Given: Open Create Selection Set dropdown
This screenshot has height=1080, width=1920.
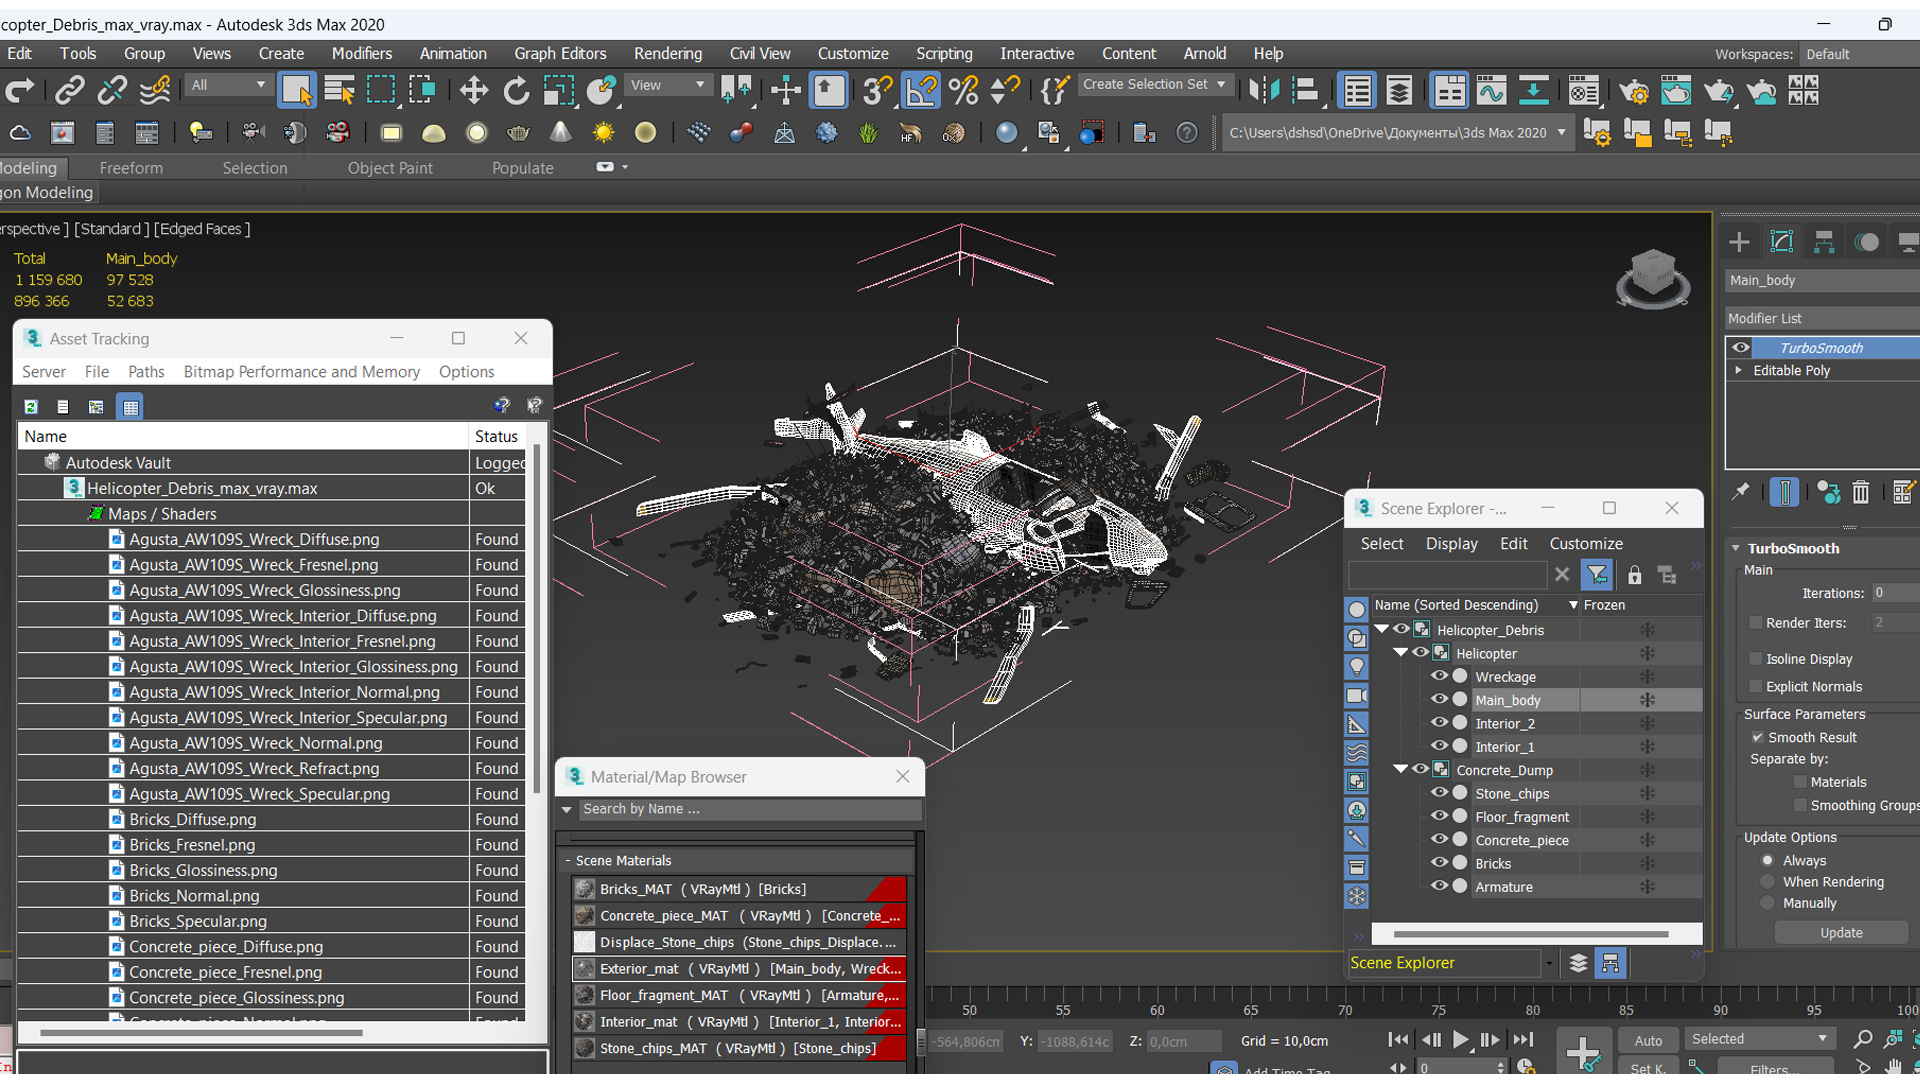Looking at the screenshot, I should pyautogui.click(x=1155, y=84).
